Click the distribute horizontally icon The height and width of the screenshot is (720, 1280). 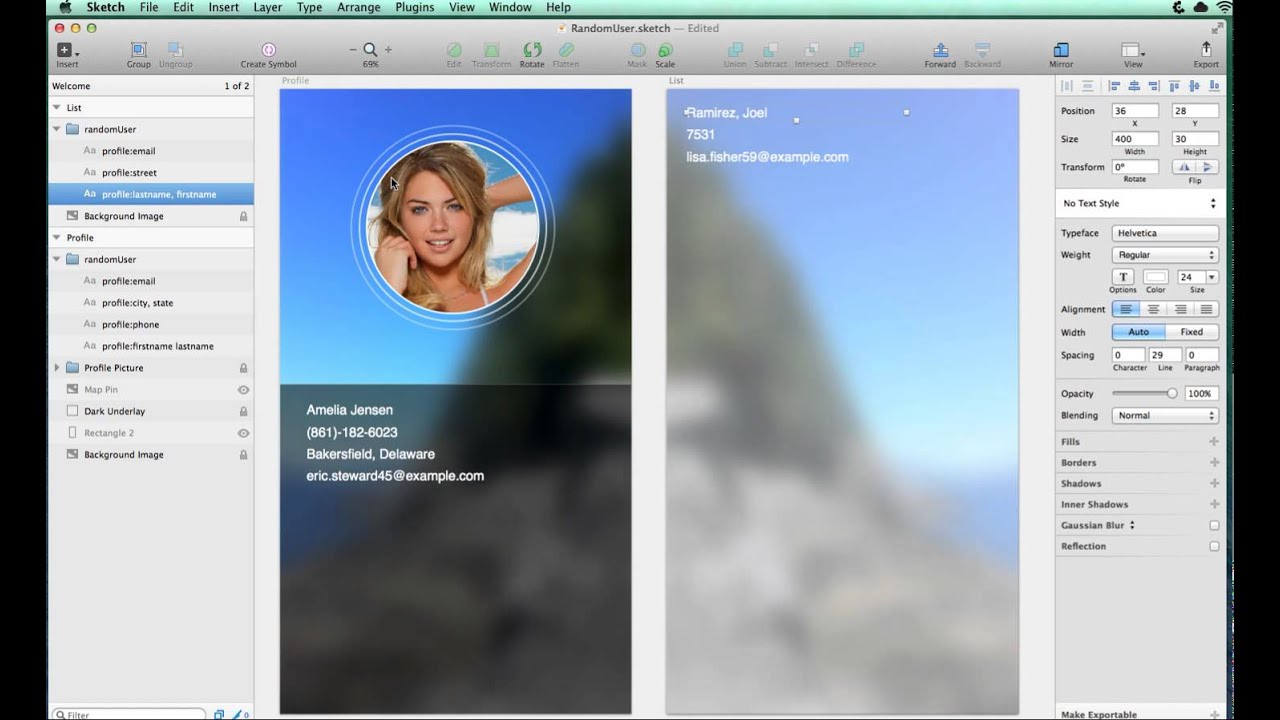pos(1067,86)
